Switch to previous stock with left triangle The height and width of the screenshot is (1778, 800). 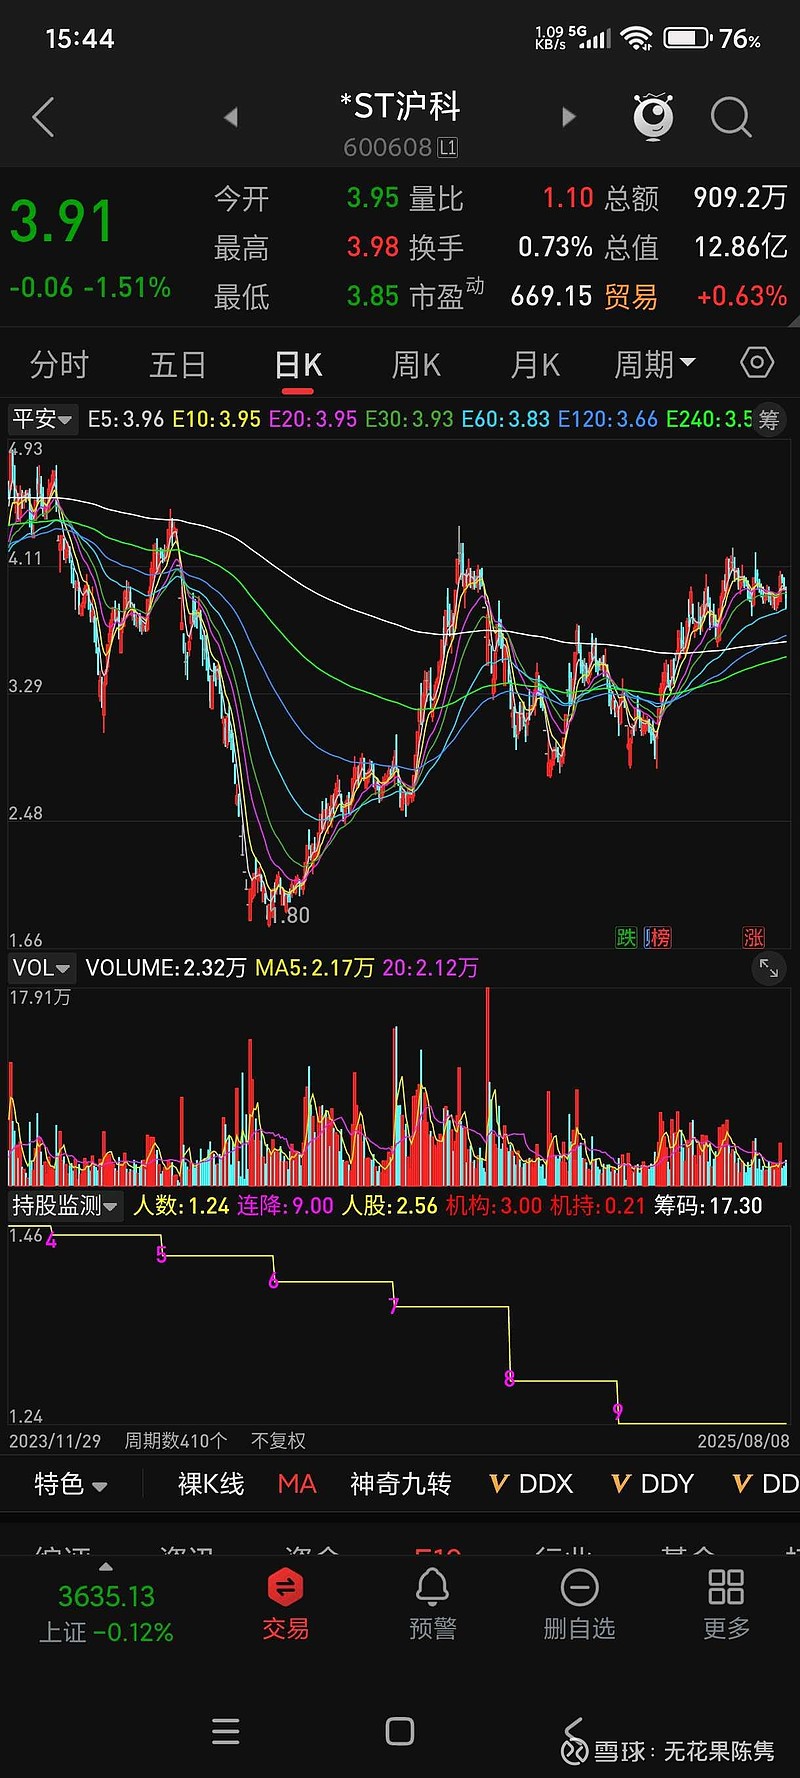(231, 117)
